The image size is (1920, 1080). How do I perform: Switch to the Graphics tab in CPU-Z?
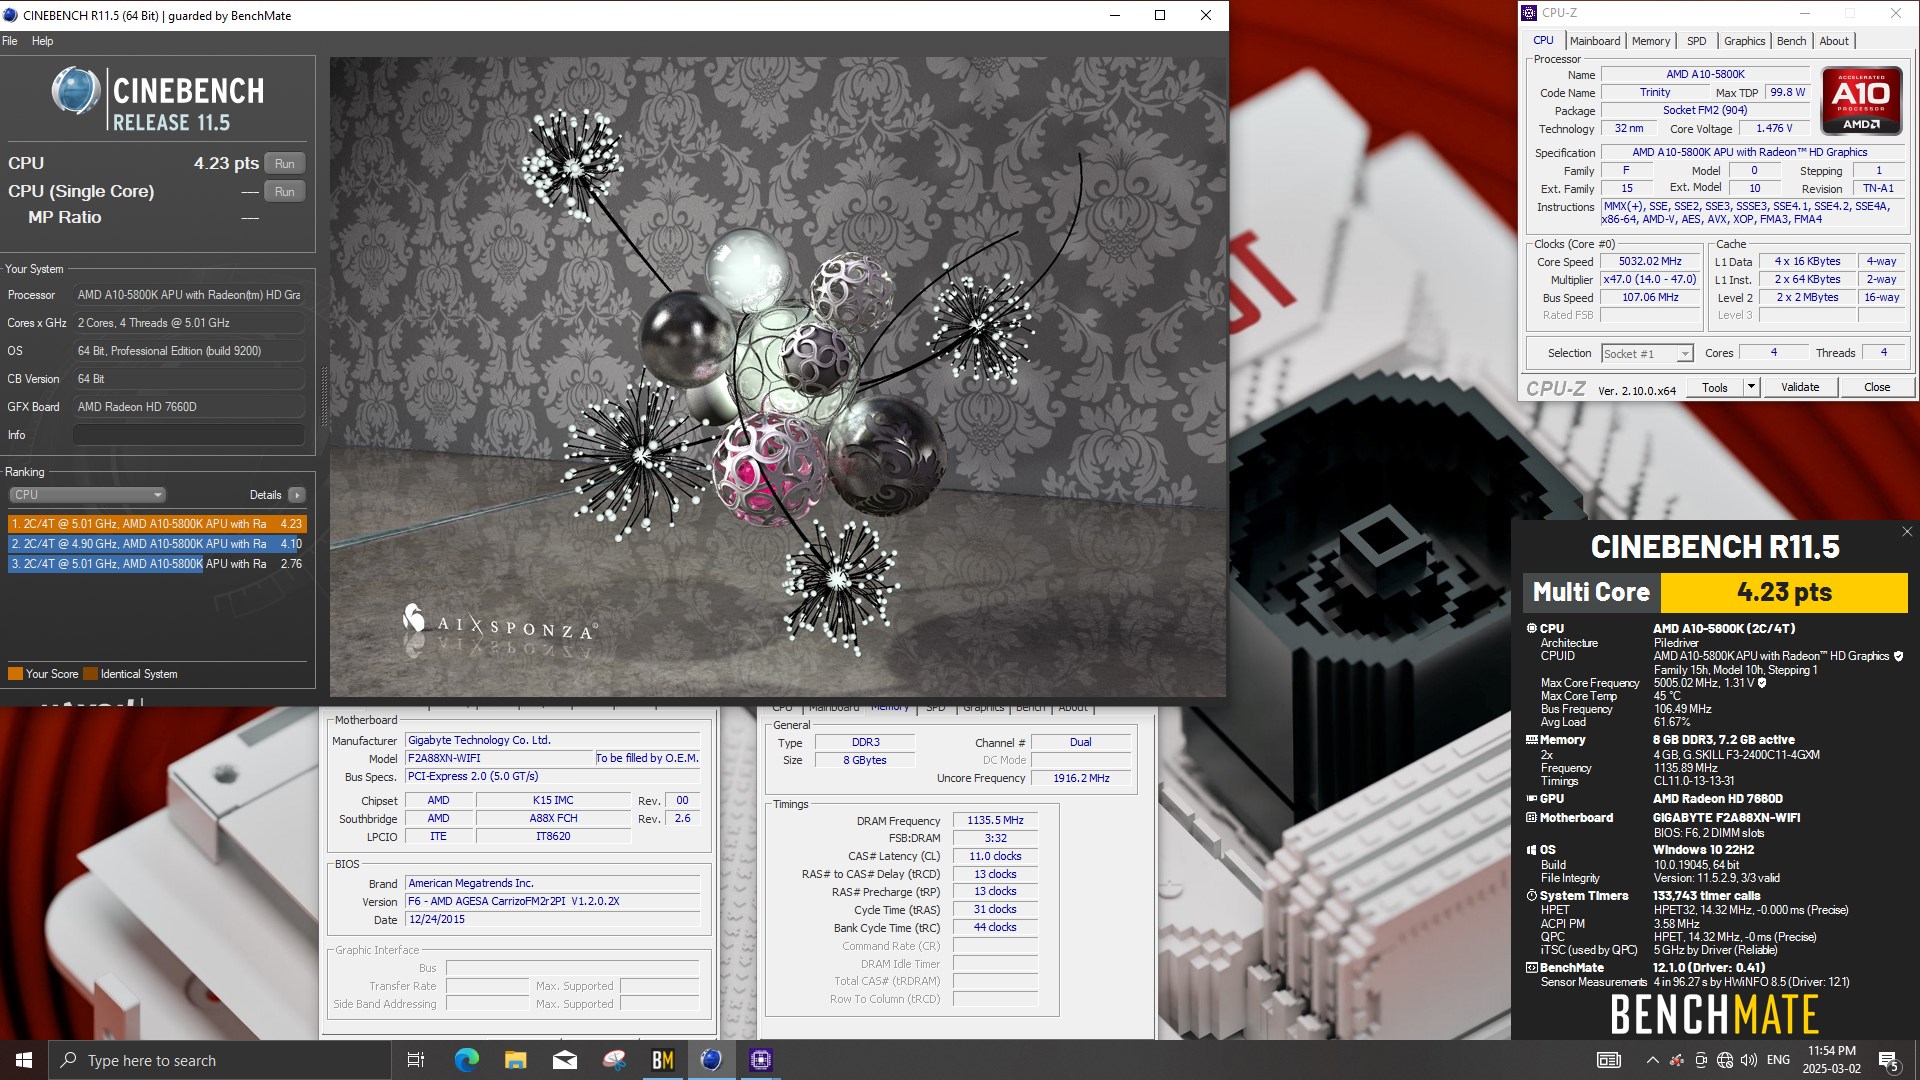[x=1744, y=41]
